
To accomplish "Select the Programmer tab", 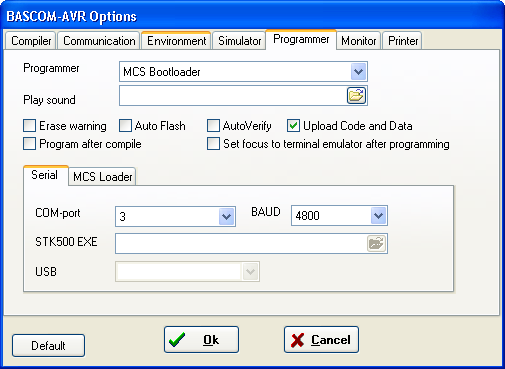I will tap(301, 39).
